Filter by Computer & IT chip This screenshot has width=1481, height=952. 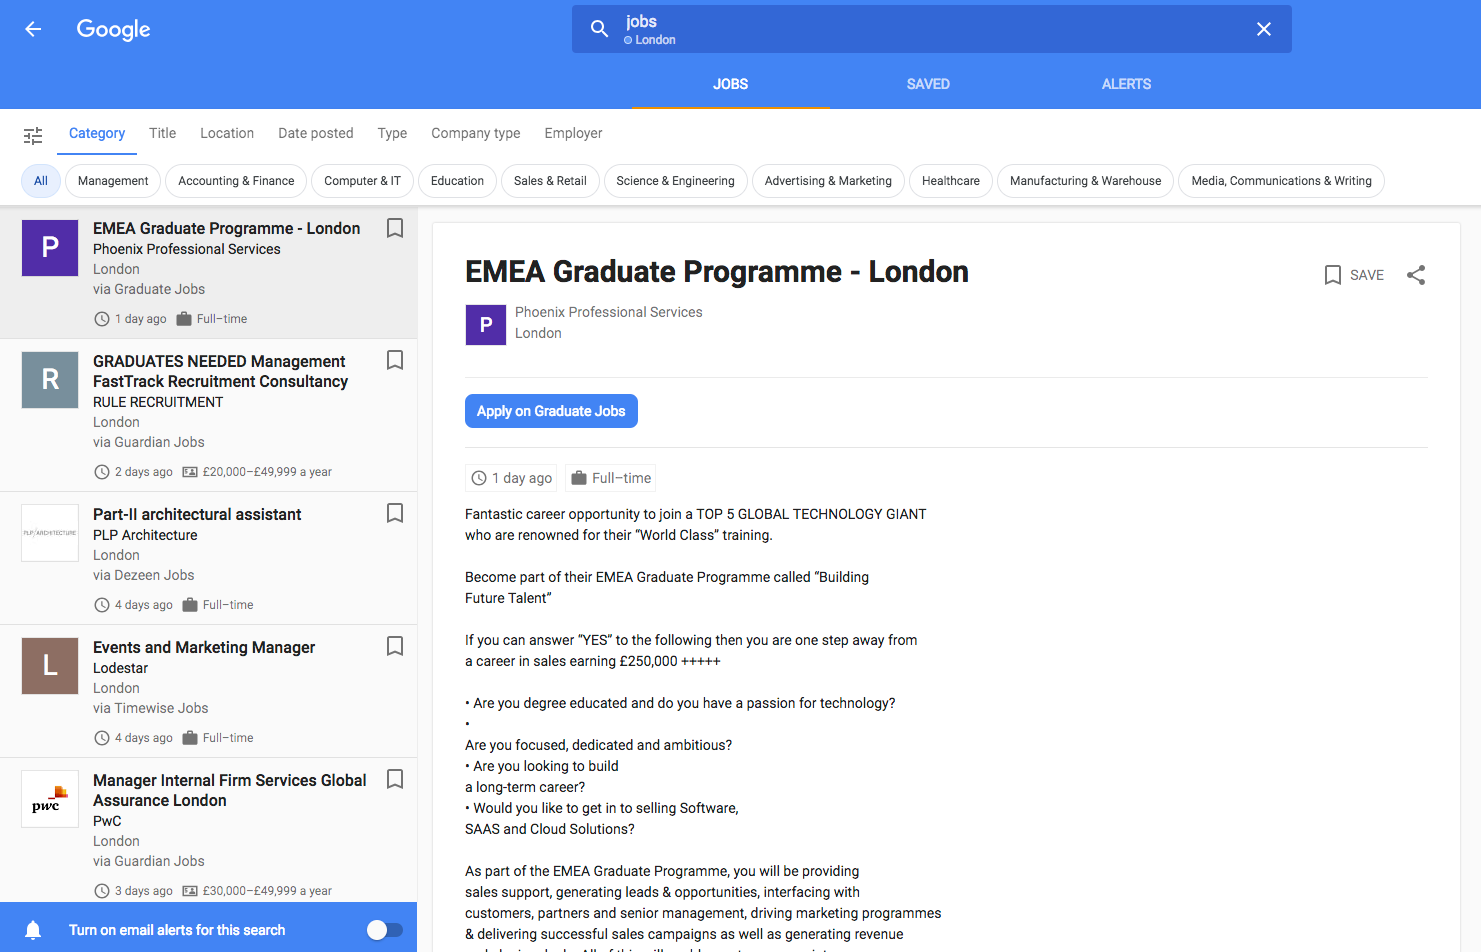click(x=362, y=181)
